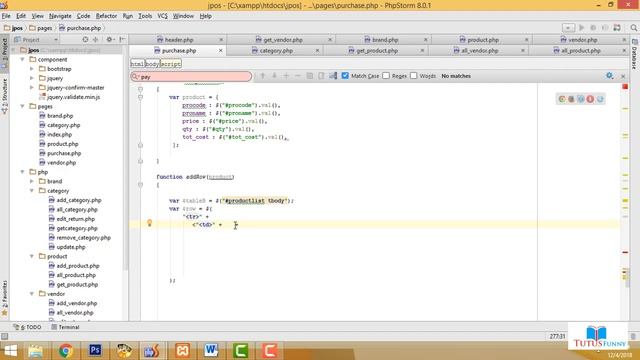
Task: Open the Navigate menu
Action: [x=60, y=16]
